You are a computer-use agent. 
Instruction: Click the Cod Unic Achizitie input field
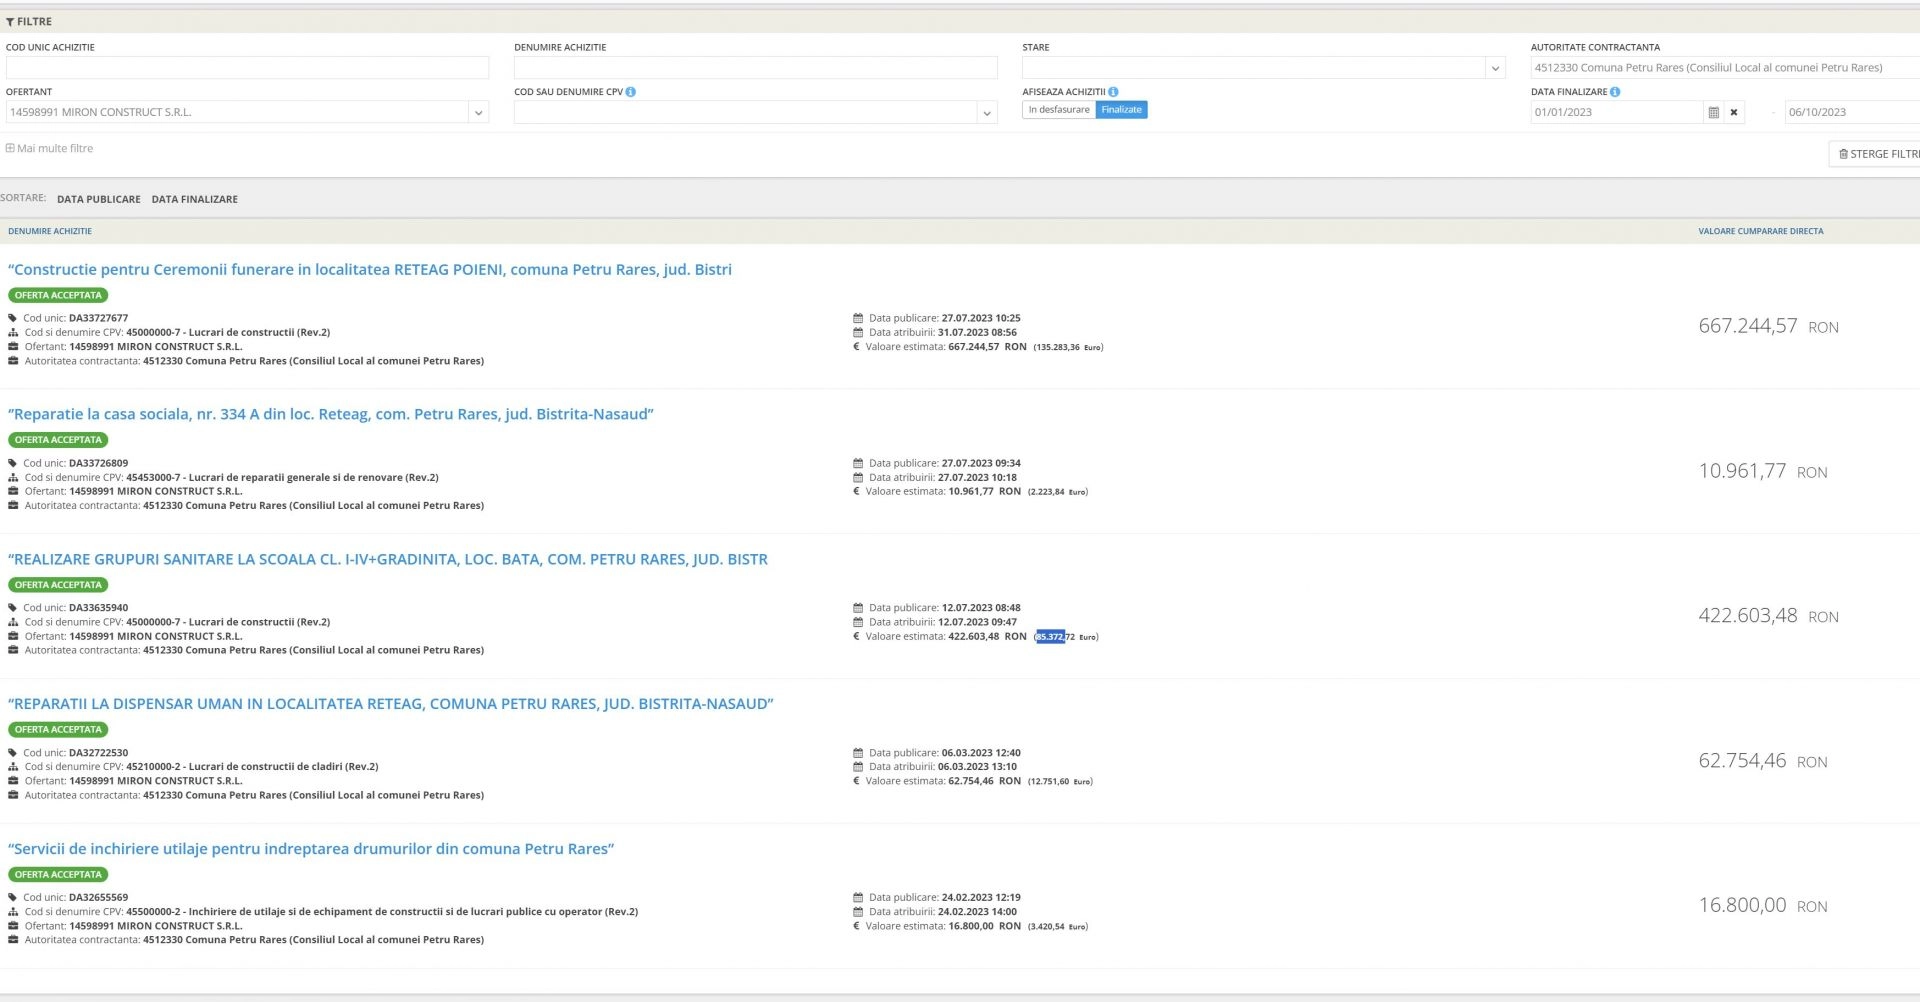pyautogui.click(x=247, y=68)
